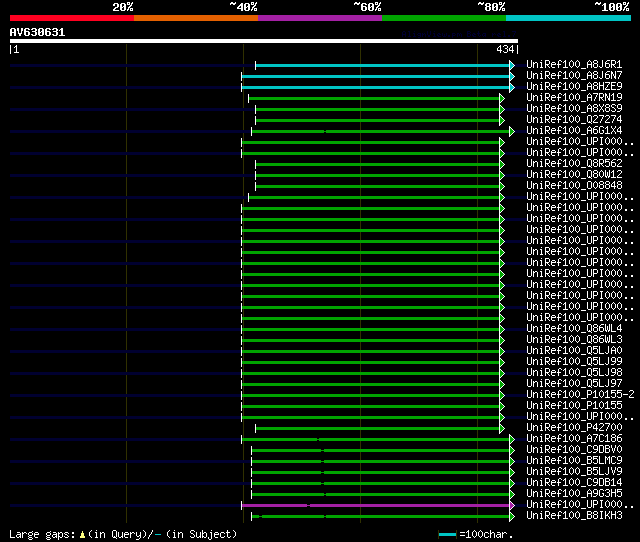Select the UniRef100_Q80W12 label

tap(574, 175)
